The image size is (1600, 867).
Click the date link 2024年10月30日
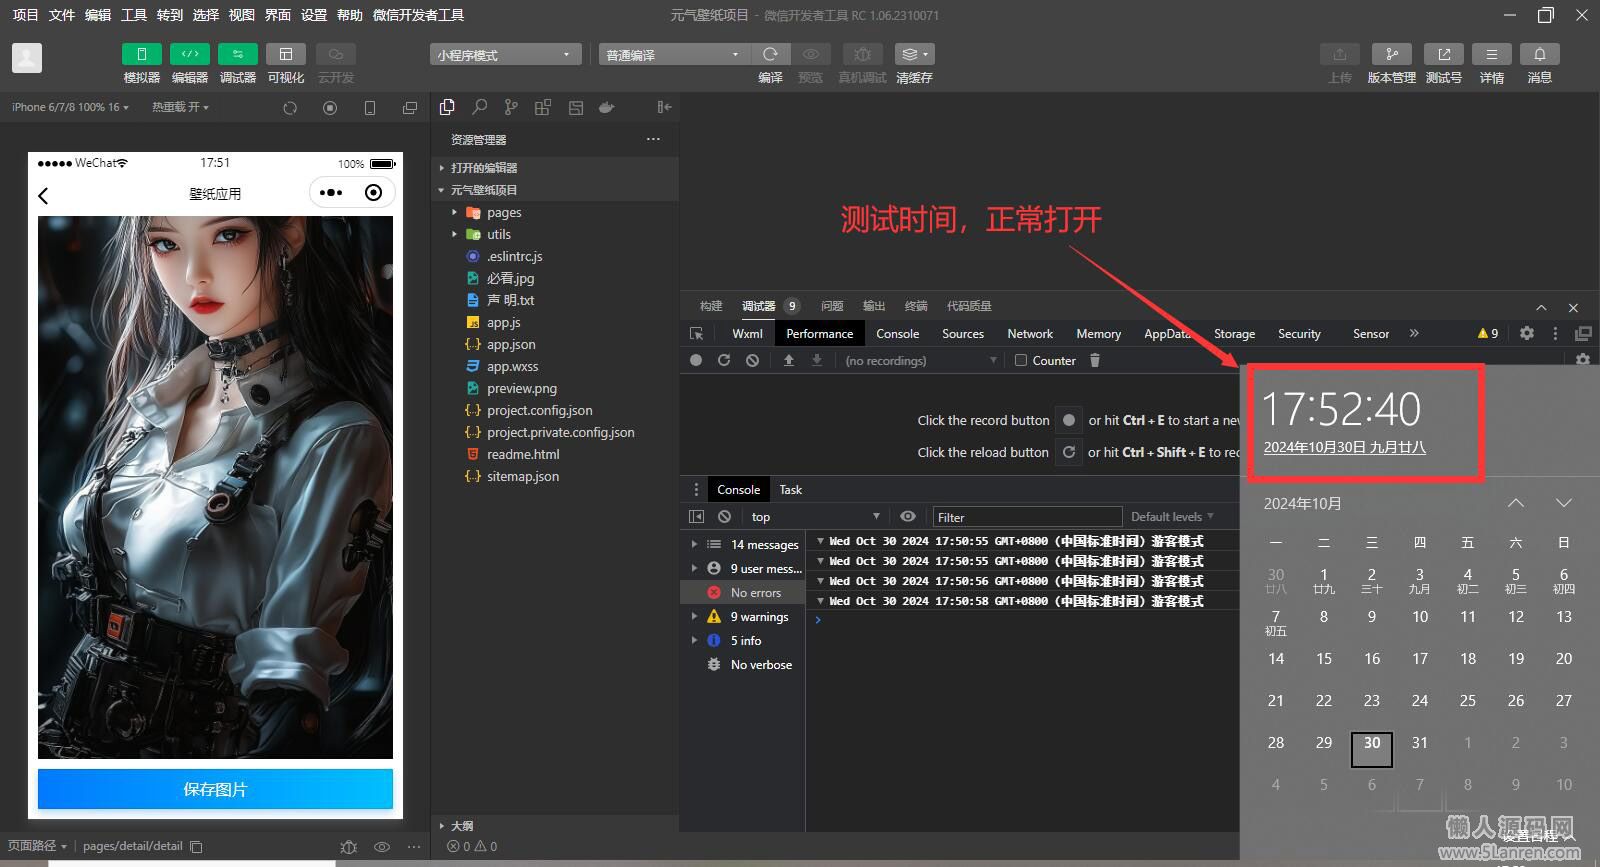click(1344, 448)
